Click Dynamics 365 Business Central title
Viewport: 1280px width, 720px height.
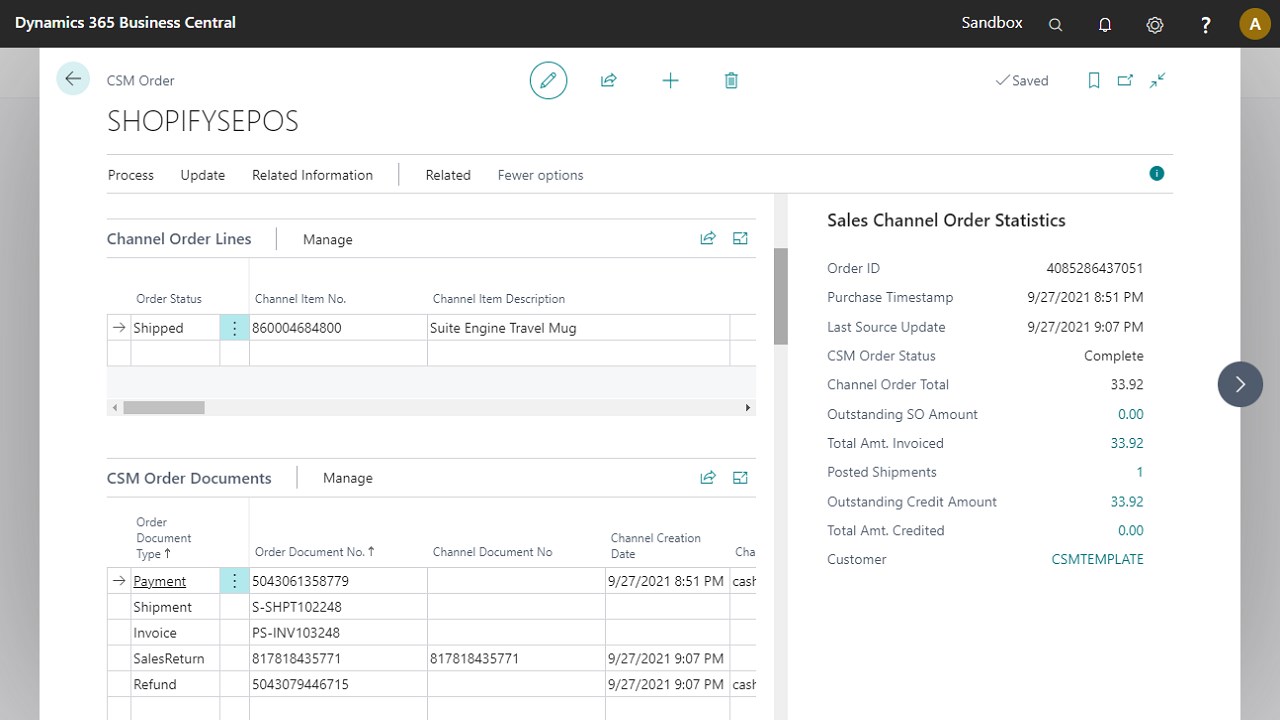125,22
